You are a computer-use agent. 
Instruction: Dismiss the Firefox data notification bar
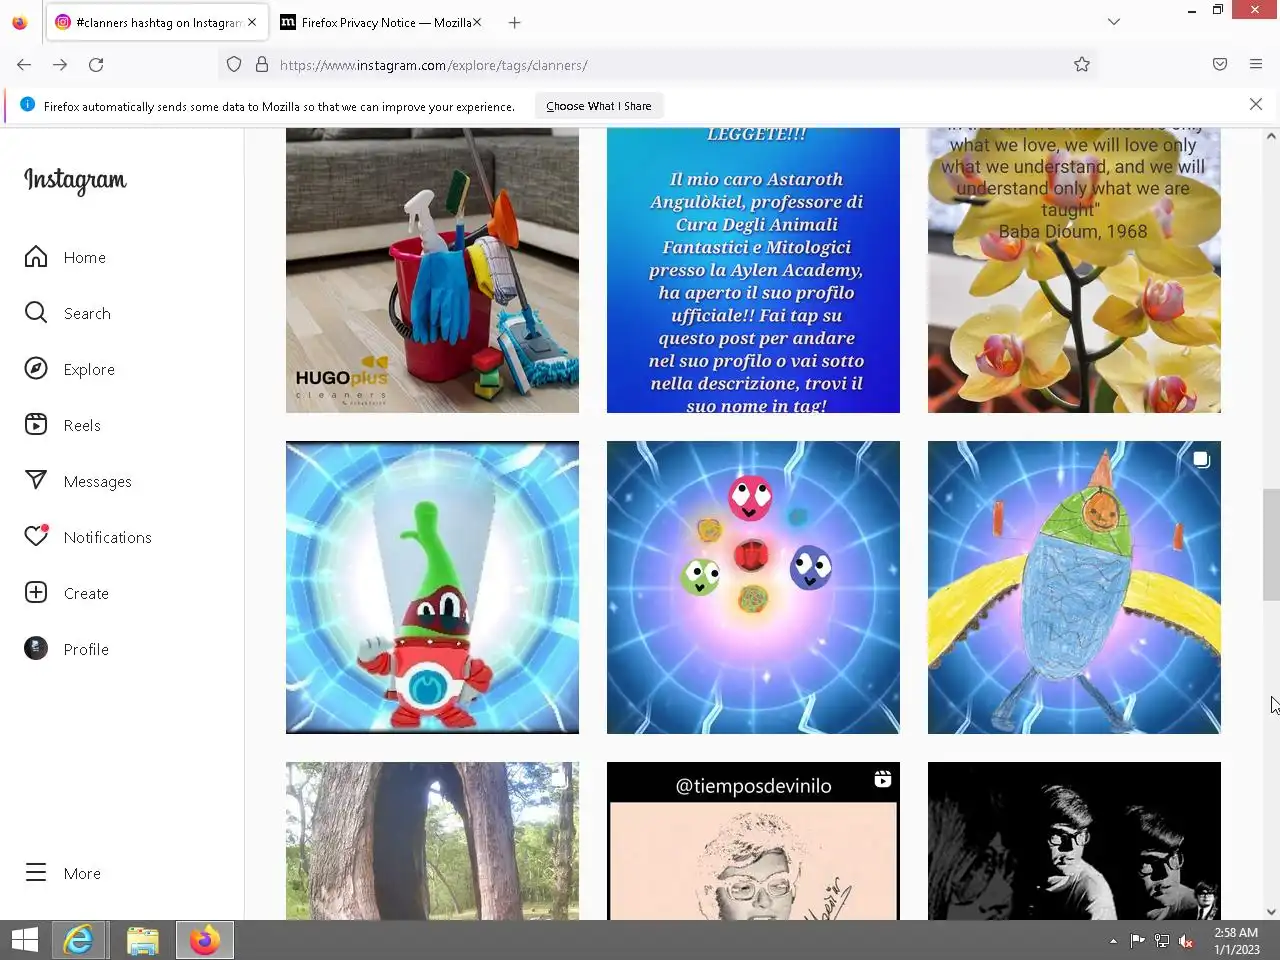tap(1256, 105)
